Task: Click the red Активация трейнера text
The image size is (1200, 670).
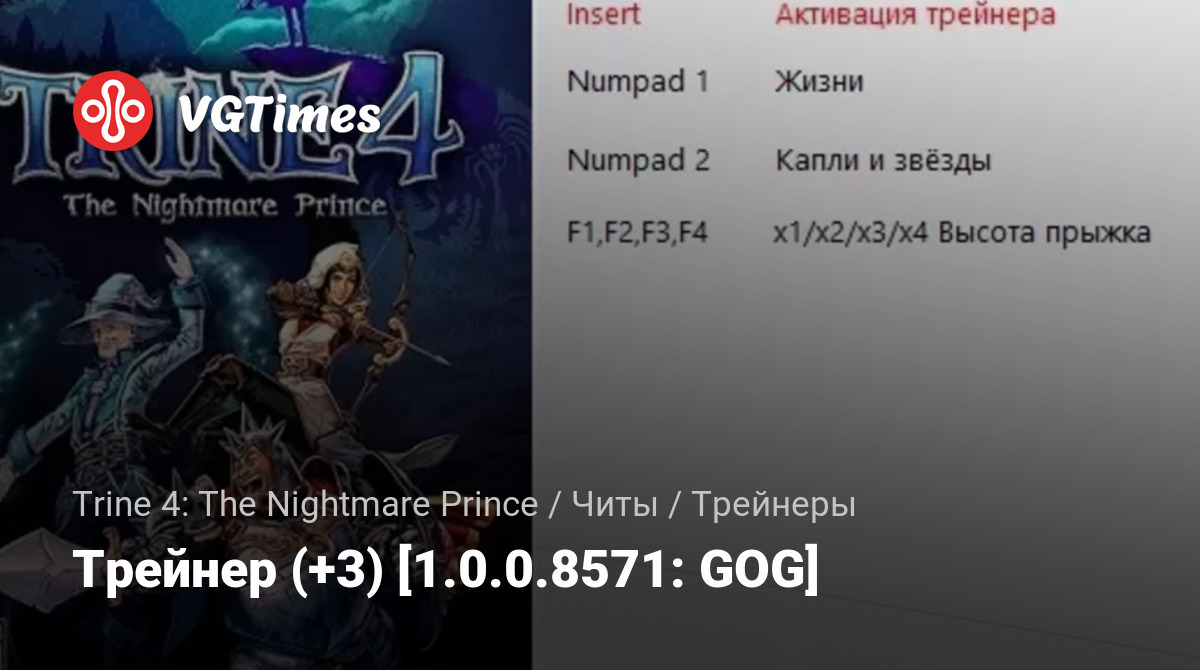Action: coord(914,15)
